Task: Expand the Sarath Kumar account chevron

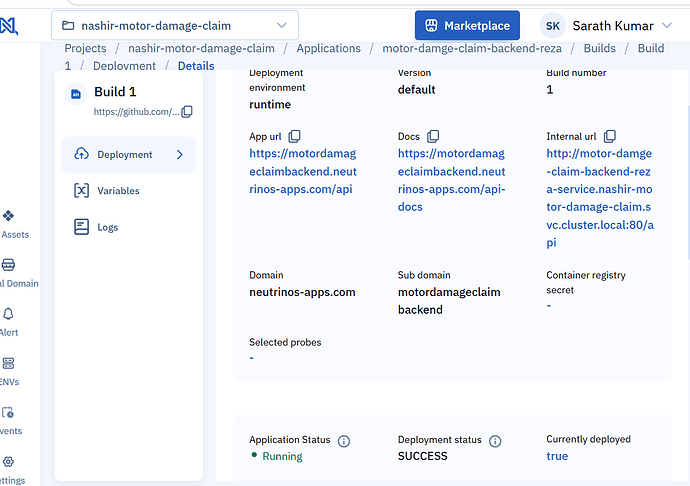Action: 667,26
